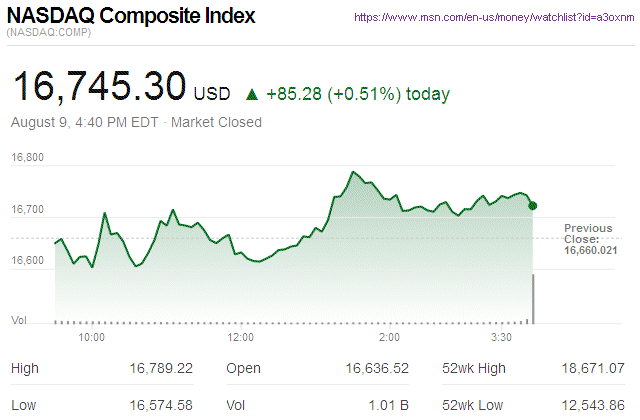Click the 3:30 time axis label
Viewport: 640px width, 420px height.
(x=501, y=338)
